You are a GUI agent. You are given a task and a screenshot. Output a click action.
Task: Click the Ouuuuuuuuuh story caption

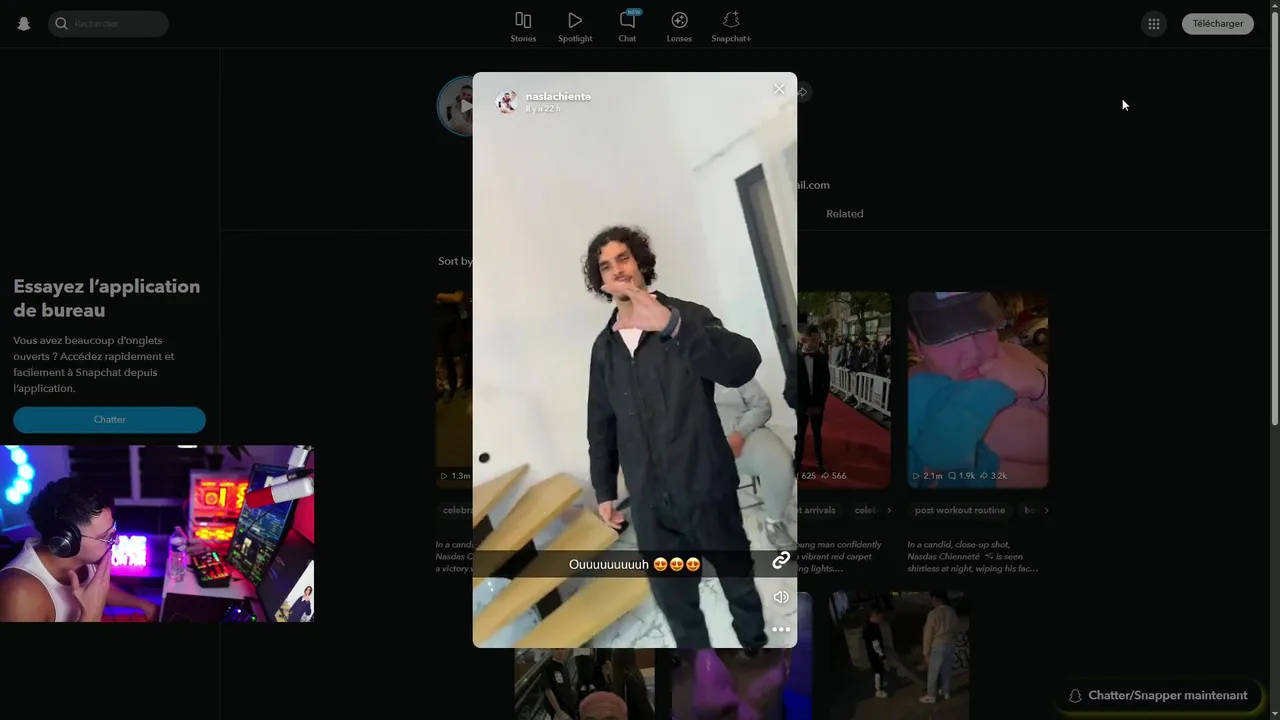(635, 564)
